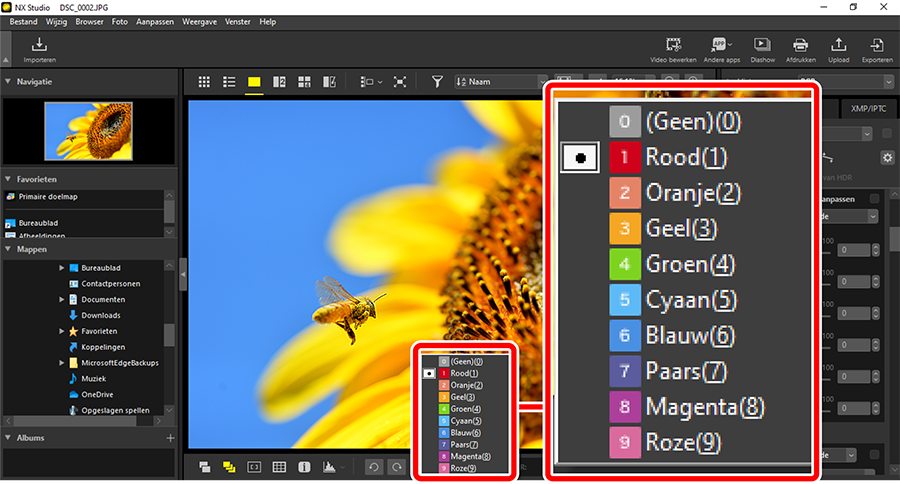The image size is (900, 484).
Task: Open settings gear in adjustments panel
Action: tap(887, 158)
